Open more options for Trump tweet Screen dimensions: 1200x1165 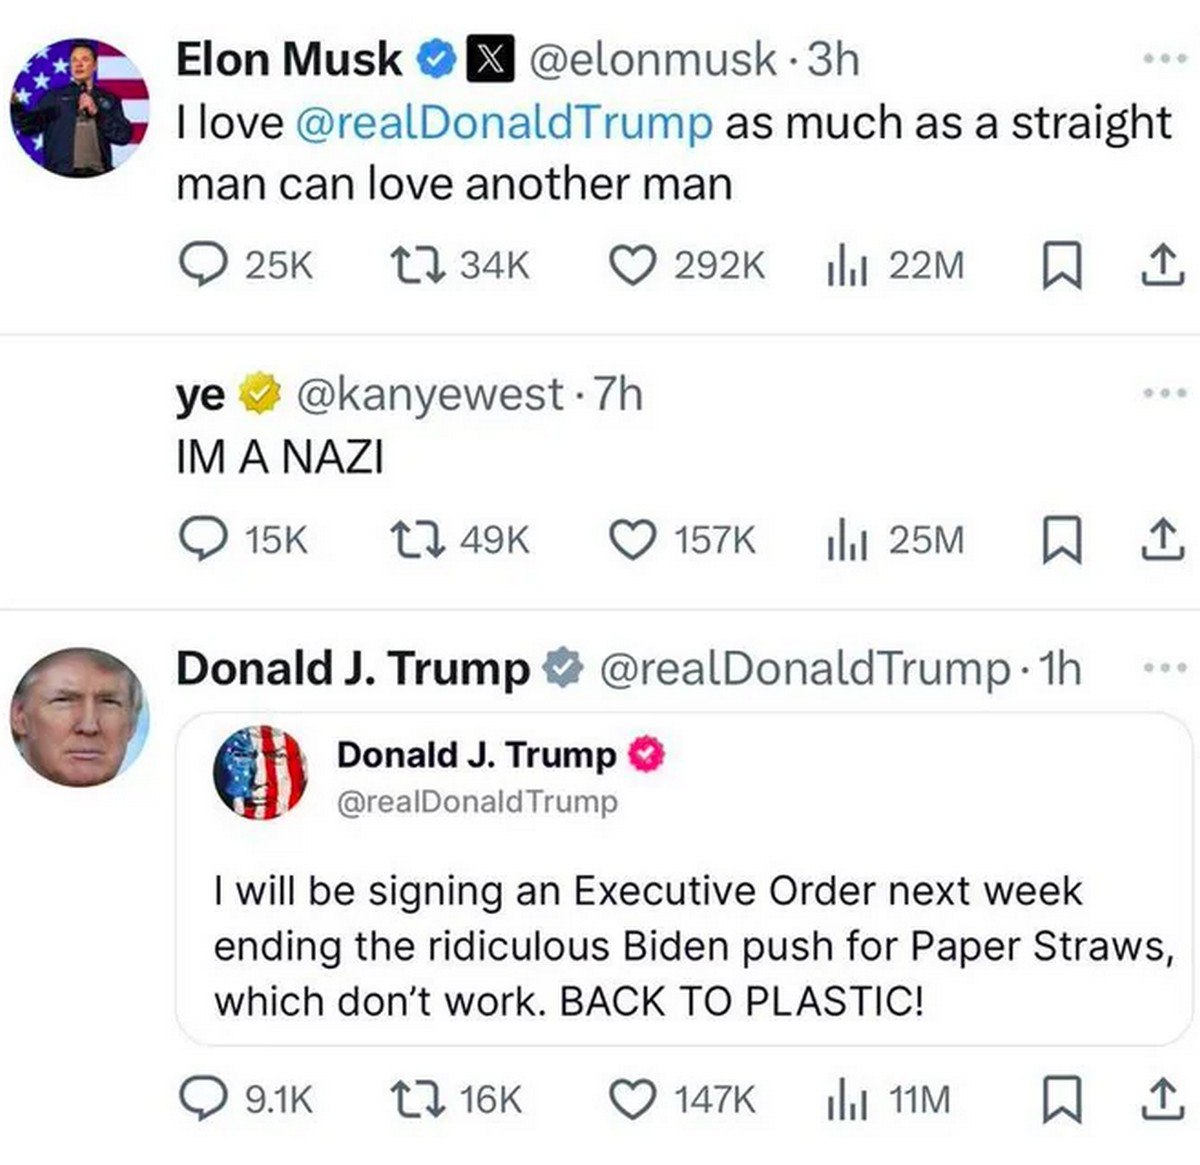coord(1164,667)
